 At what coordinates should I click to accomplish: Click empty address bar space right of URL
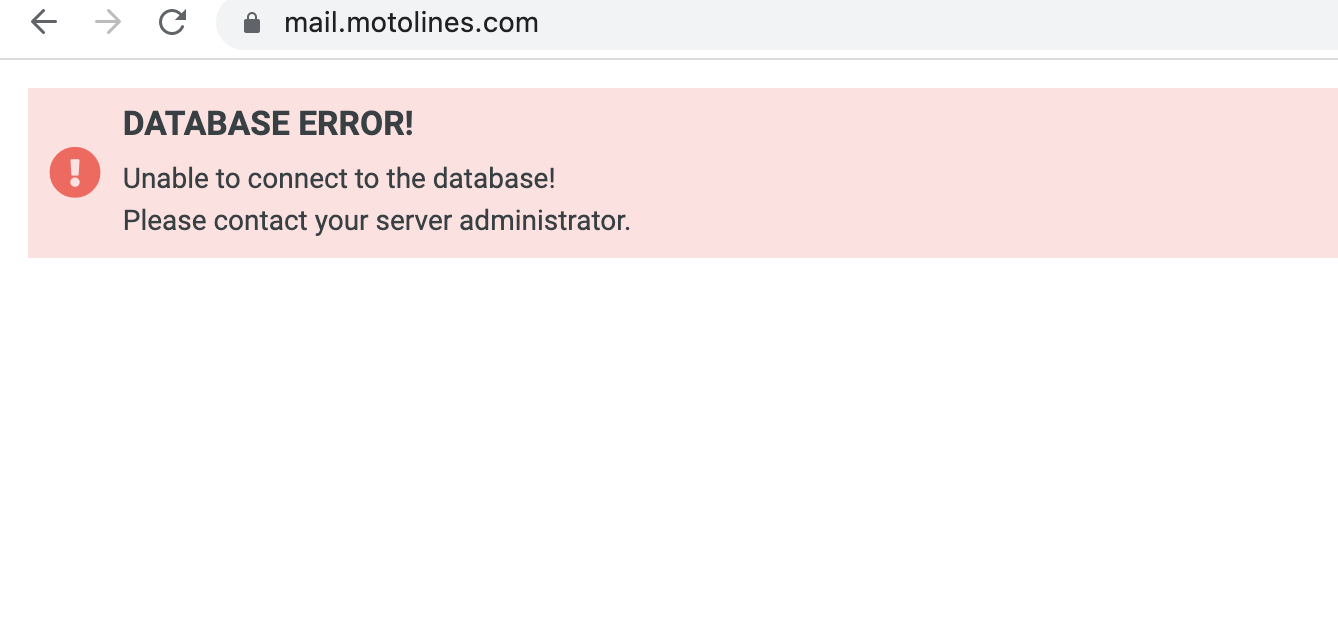(x=900, y=23)
